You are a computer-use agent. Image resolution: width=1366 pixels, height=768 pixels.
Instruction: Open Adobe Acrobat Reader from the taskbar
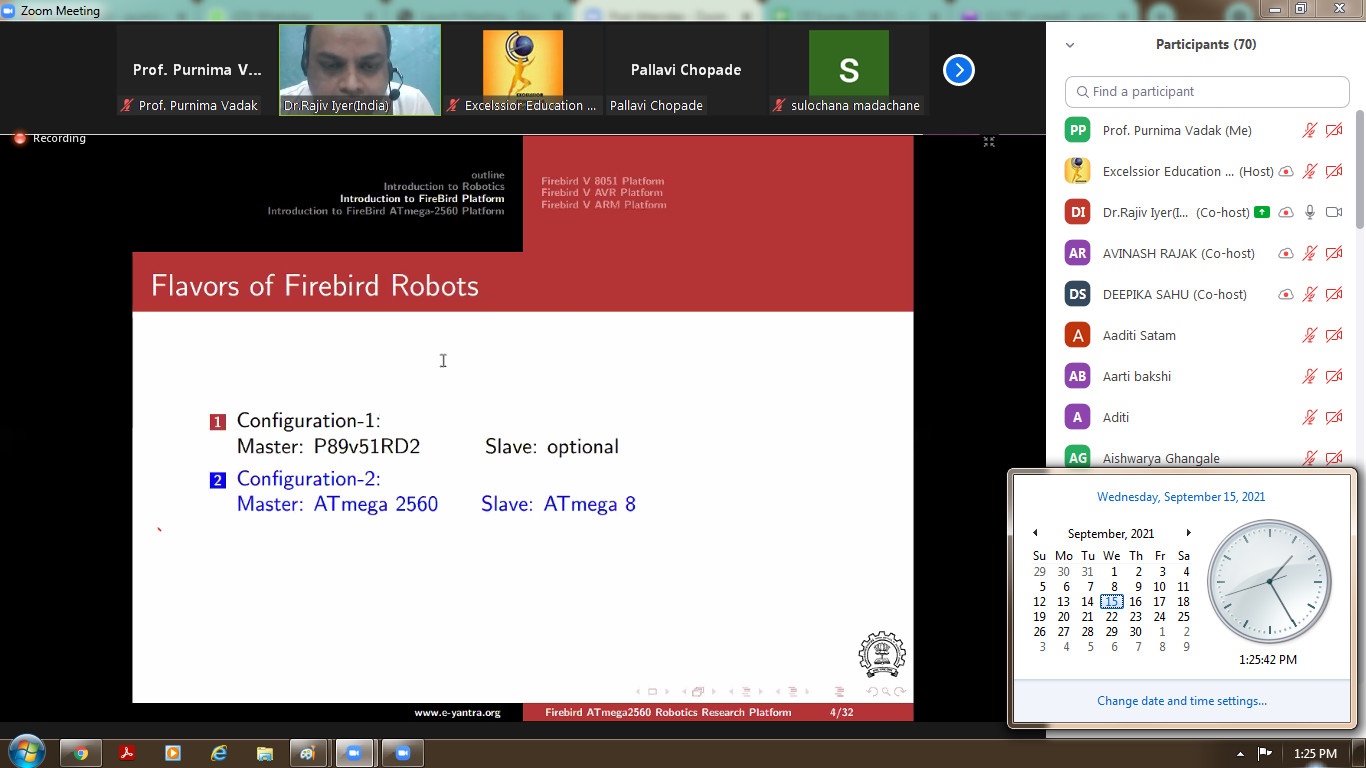[127, 753]
